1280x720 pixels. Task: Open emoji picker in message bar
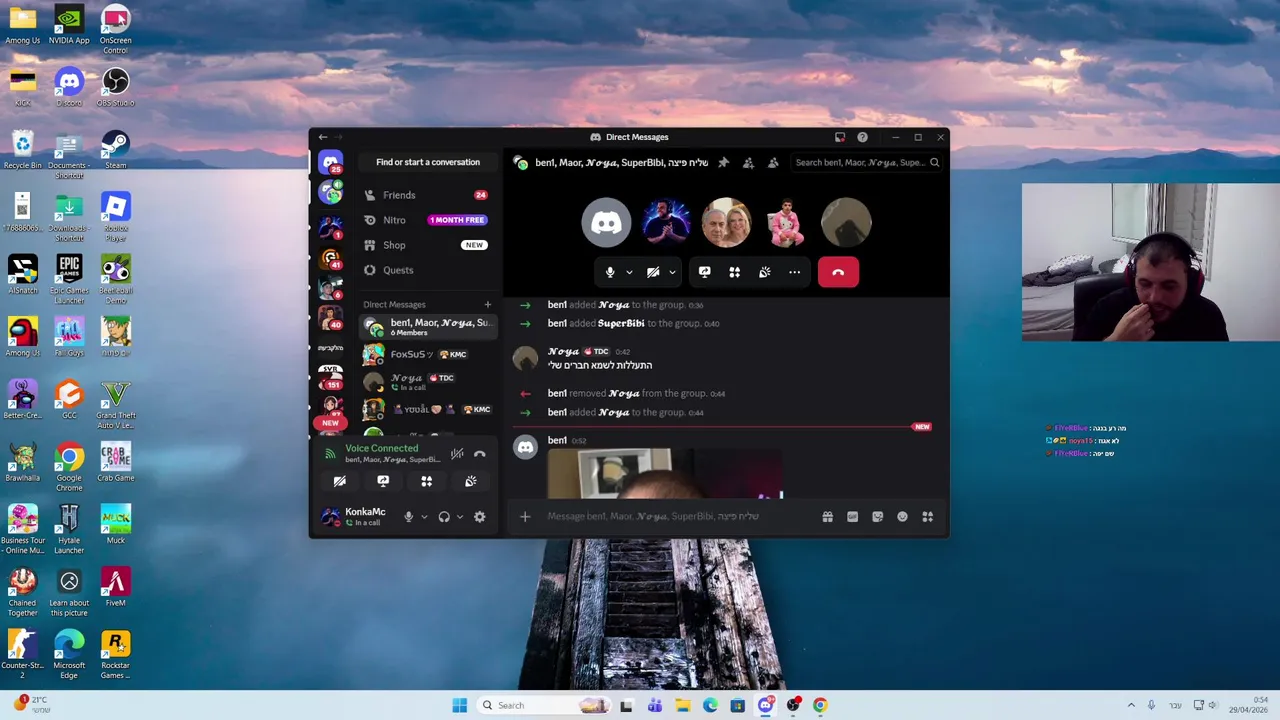[902, 517]
